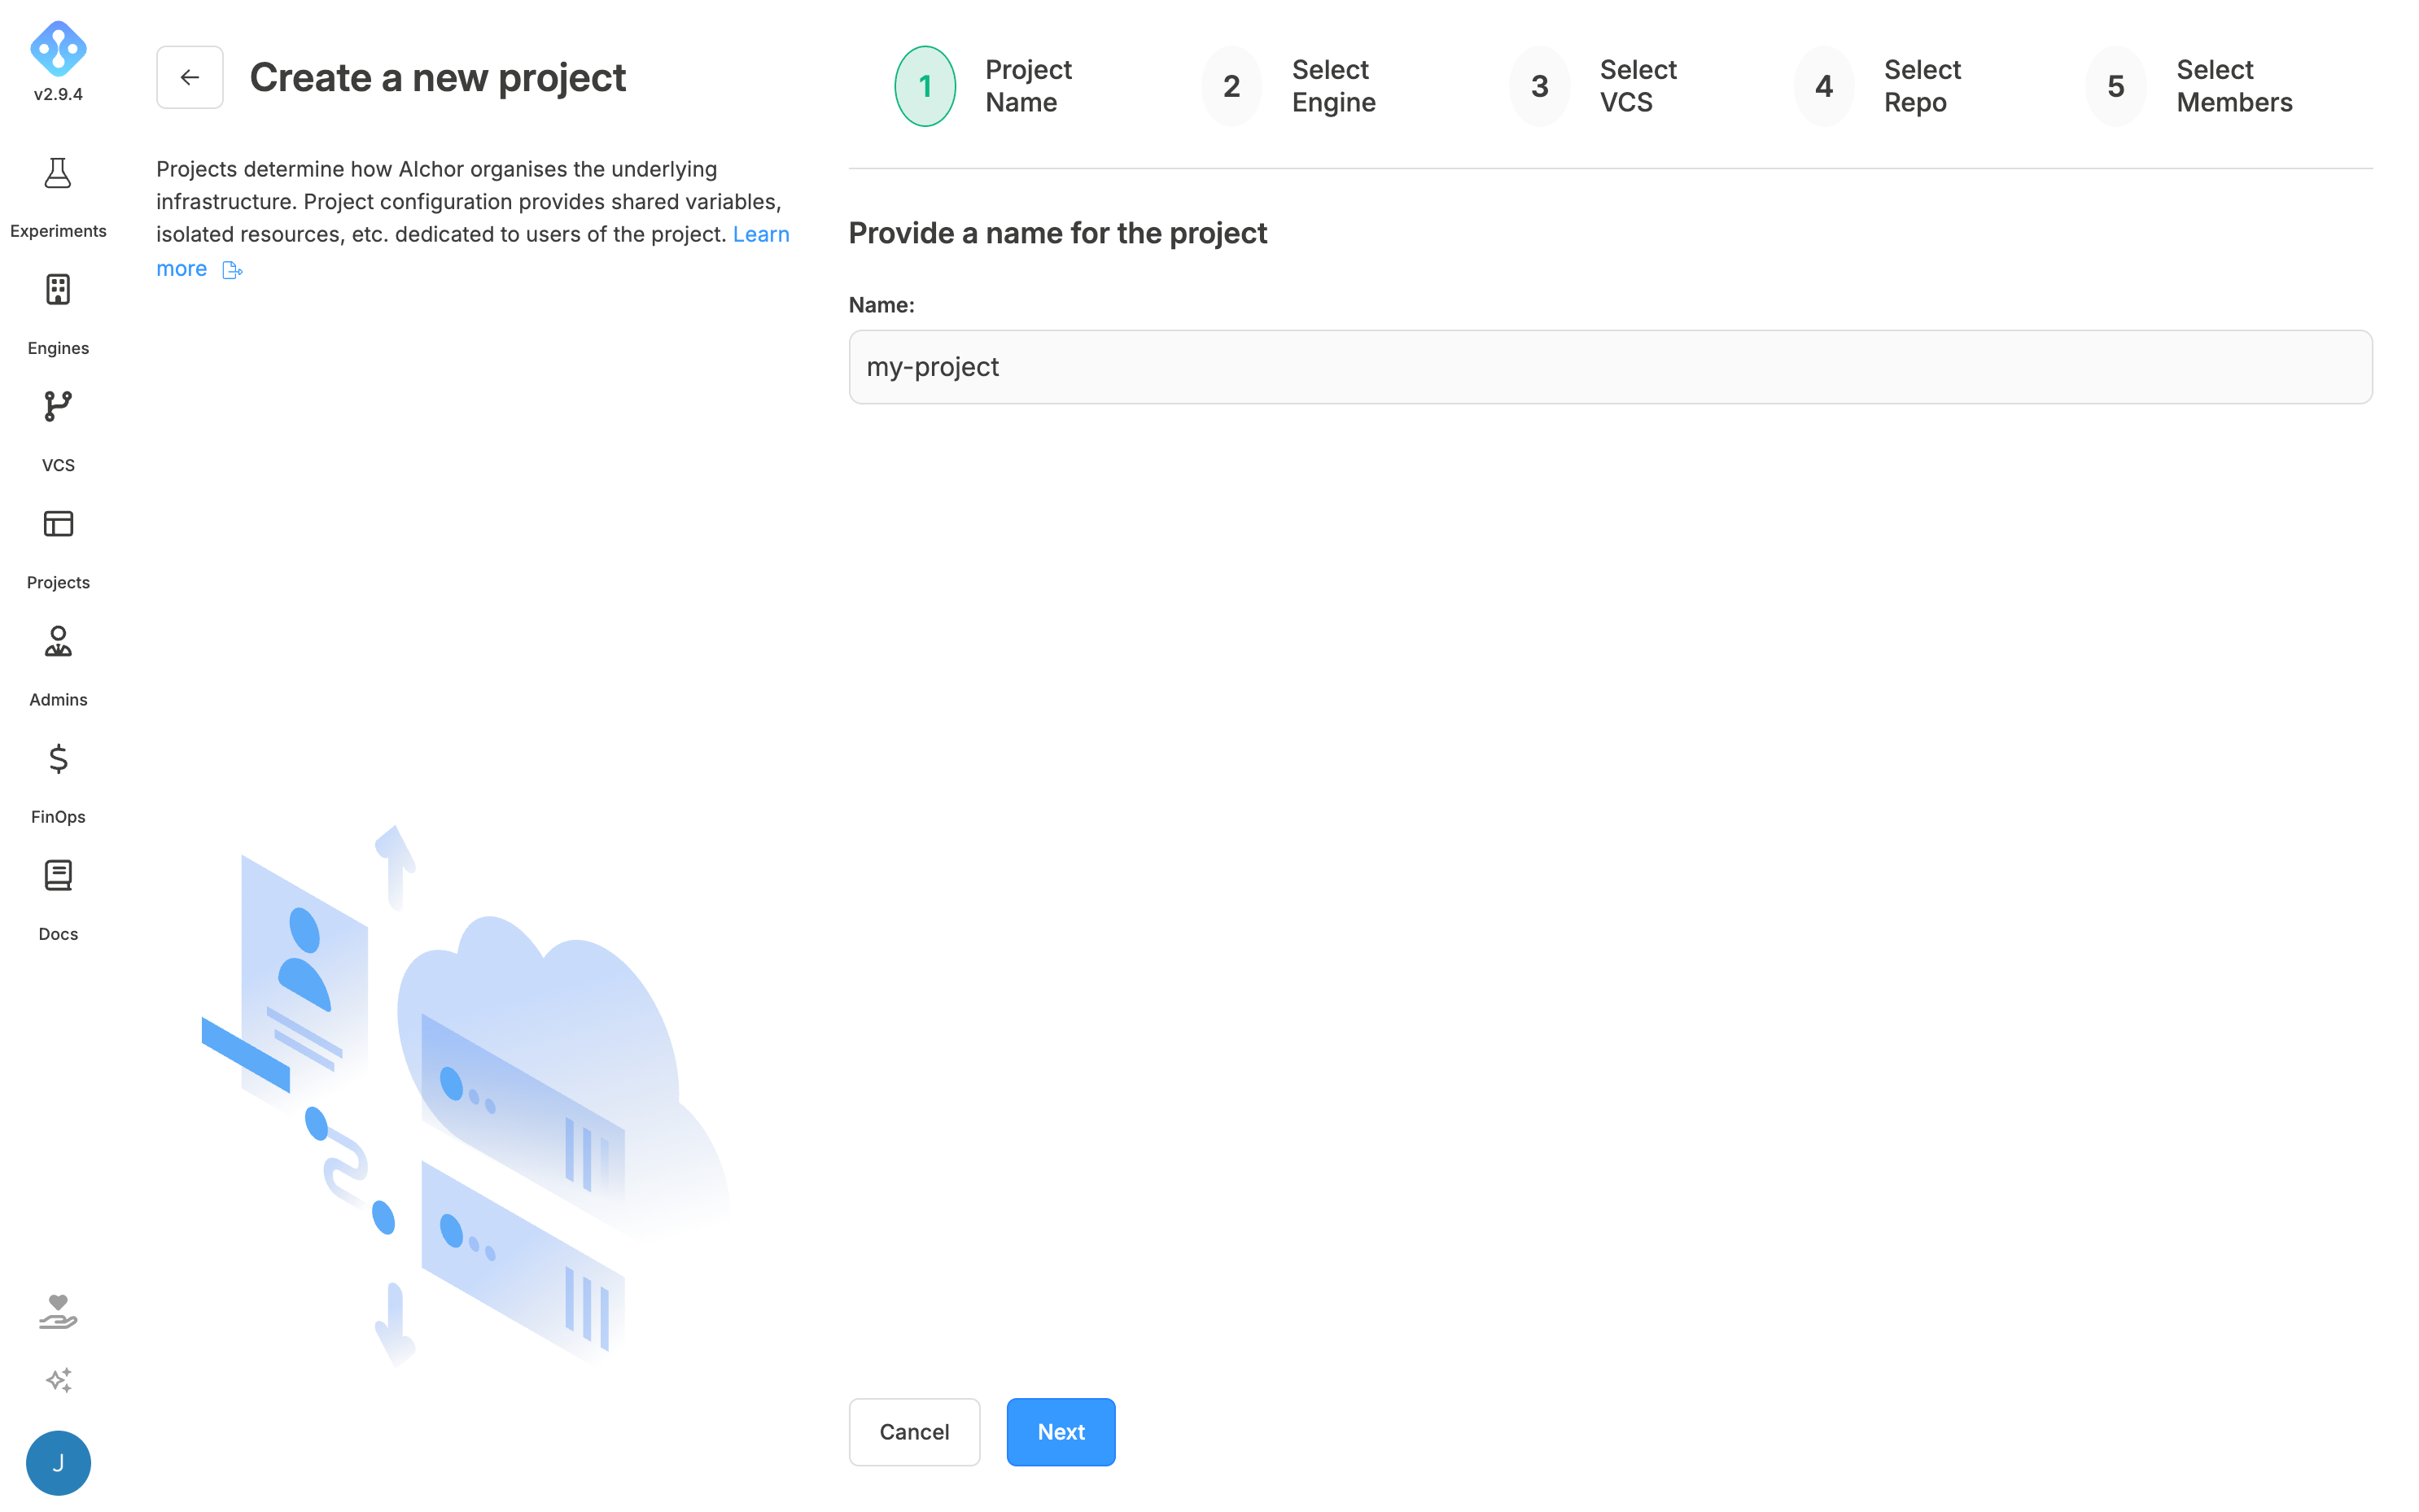Screen dimensions: 2419x1512
Task: Open Engines building icon
Action: [x=58, y=289]
